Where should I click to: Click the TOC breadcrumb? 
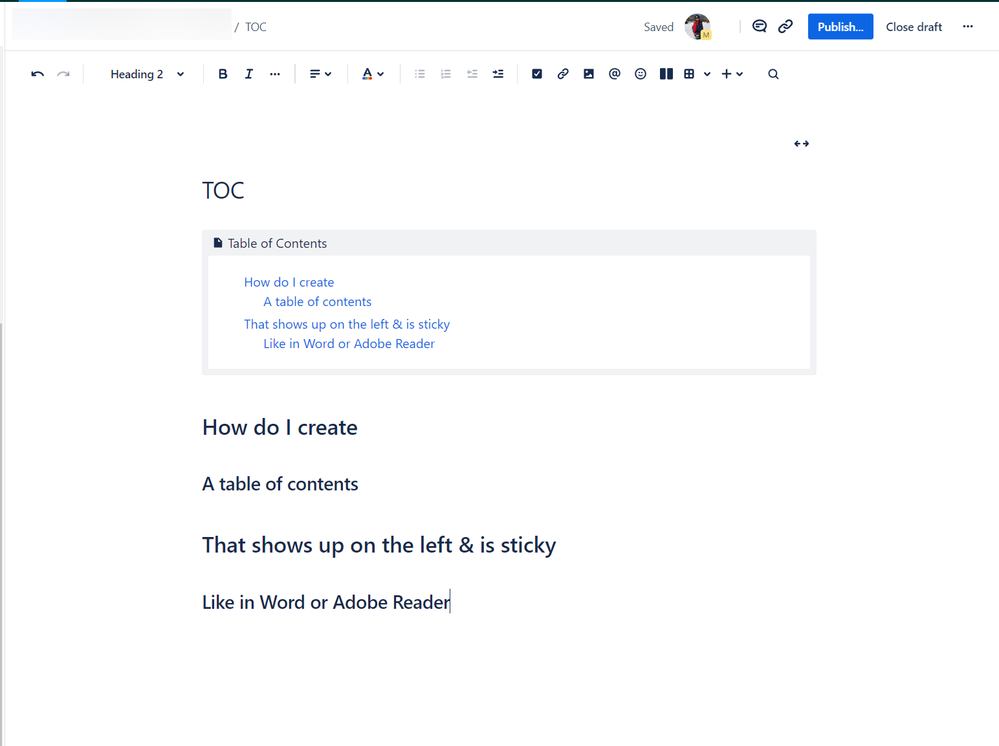pyautogui.click(x=255, y=27)
